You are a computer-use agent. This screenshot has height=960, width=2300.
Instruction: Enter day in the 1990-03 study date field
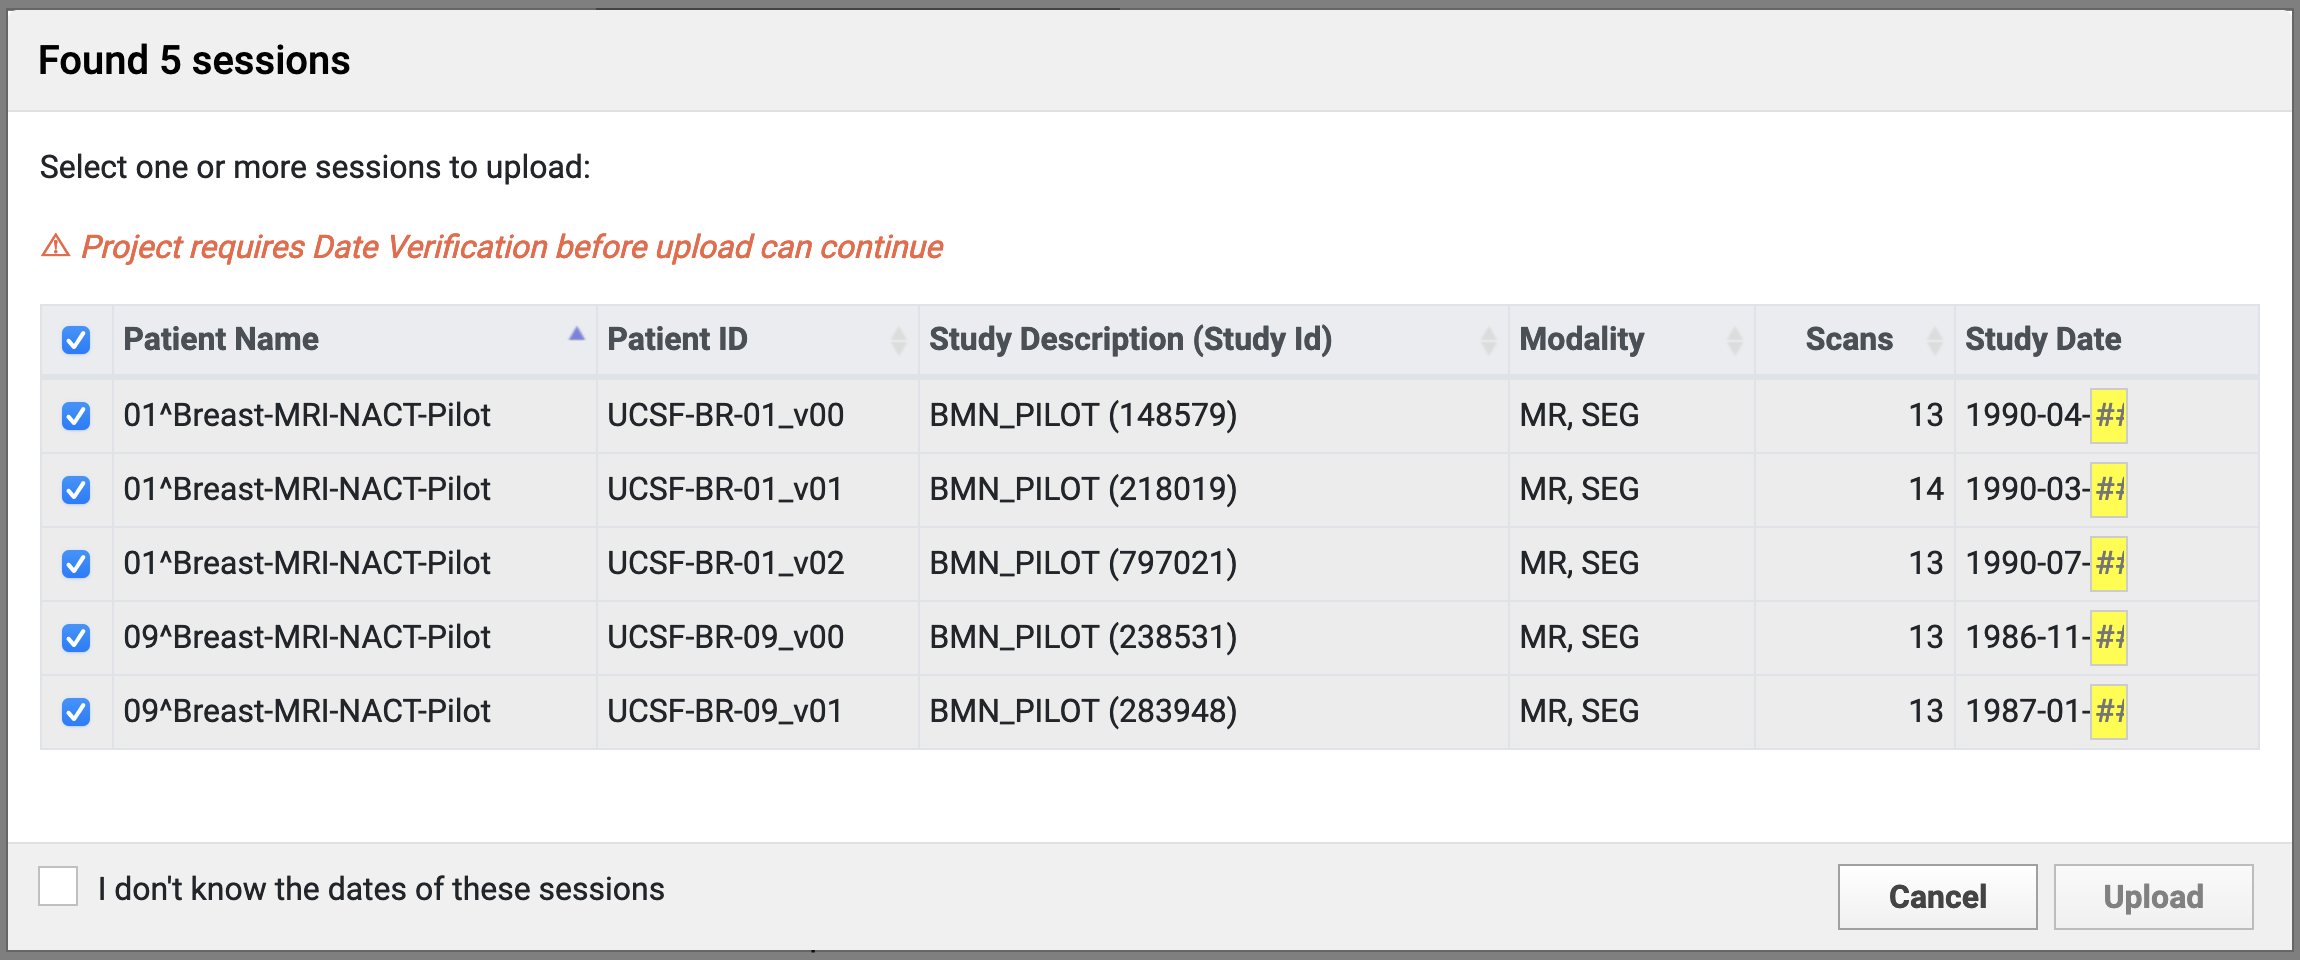tap(2108, 490)
